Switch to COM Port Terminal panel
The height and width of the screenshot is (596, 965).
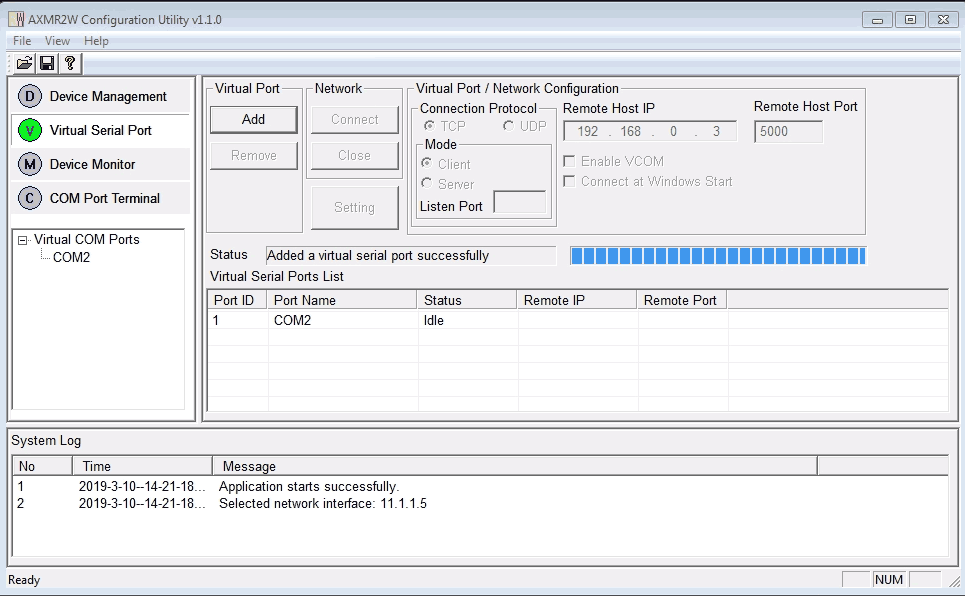click(100, 198)
